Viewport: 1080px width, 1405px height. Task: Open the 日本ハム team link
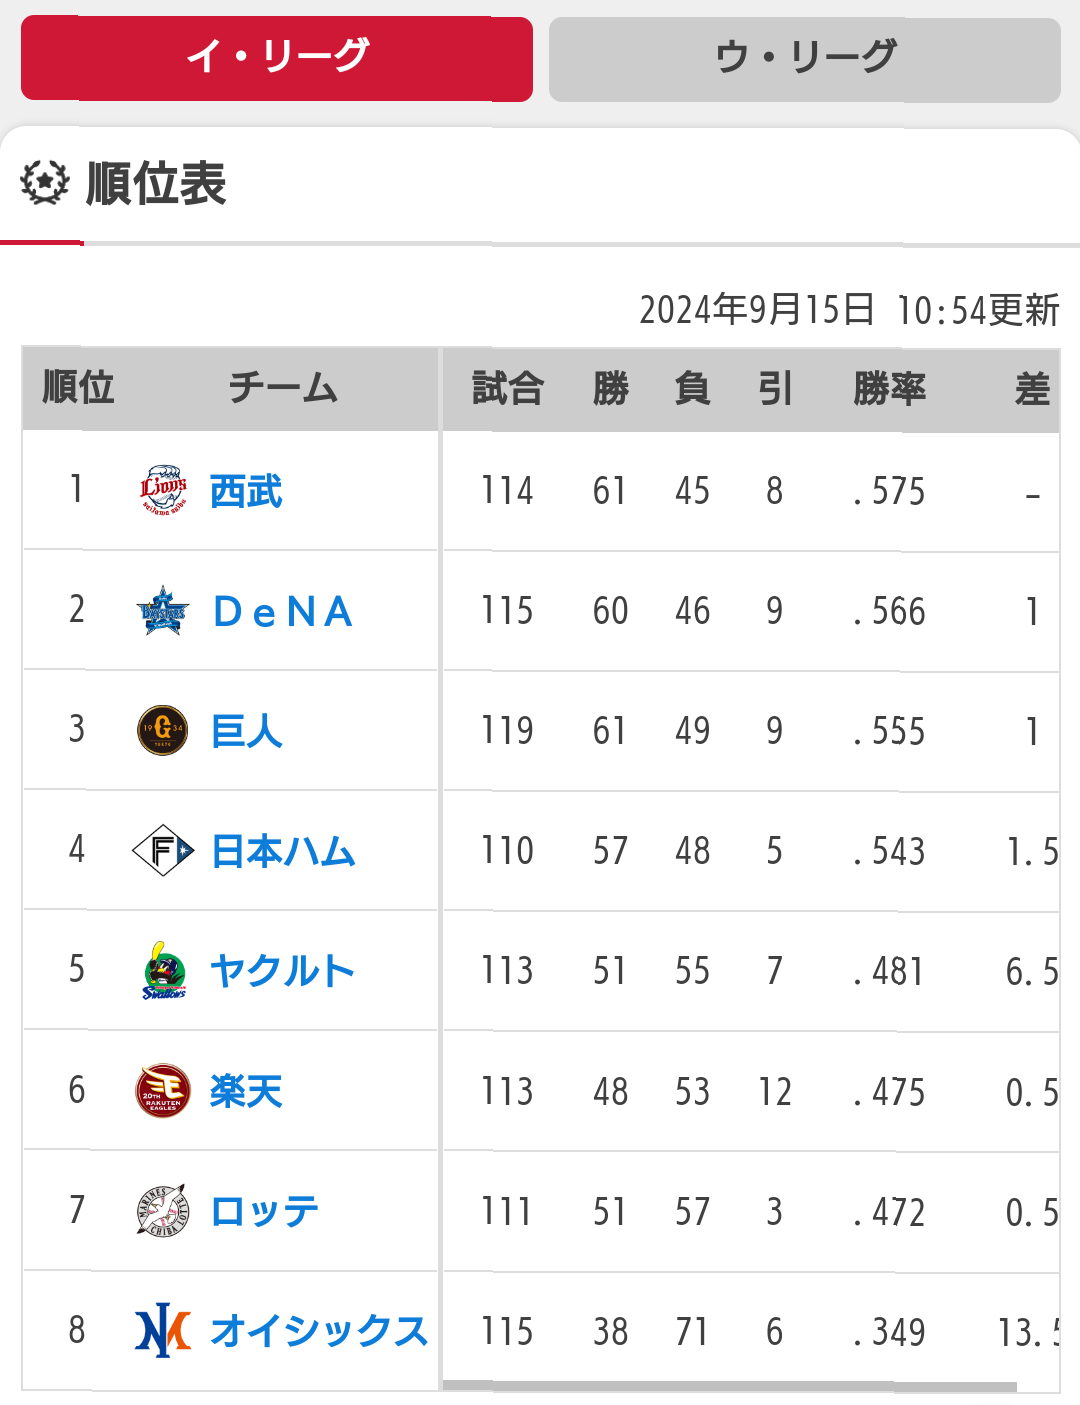(283, 852)
